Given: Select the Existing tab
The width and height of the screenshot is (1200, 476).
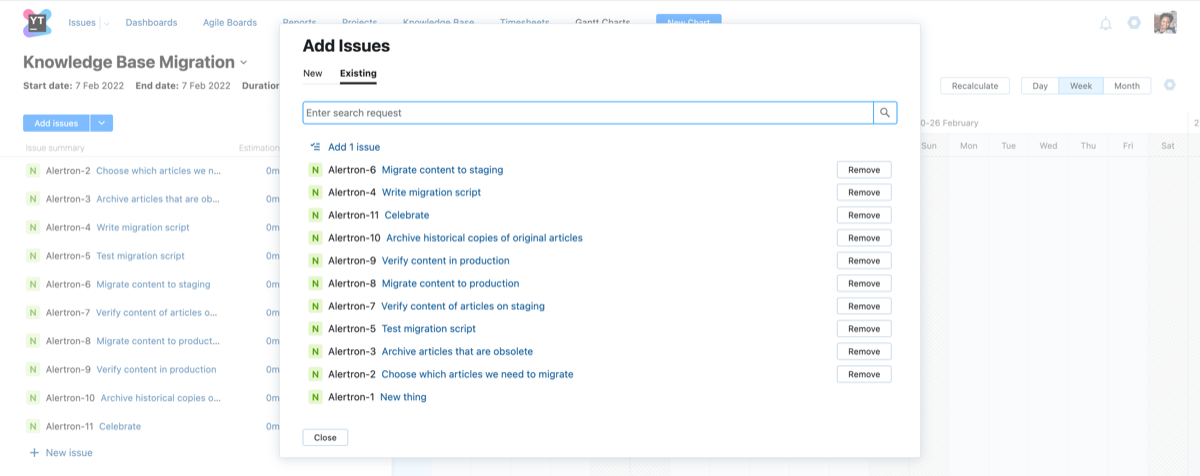Looking at the screenshot, I should (x=358, y=73).
